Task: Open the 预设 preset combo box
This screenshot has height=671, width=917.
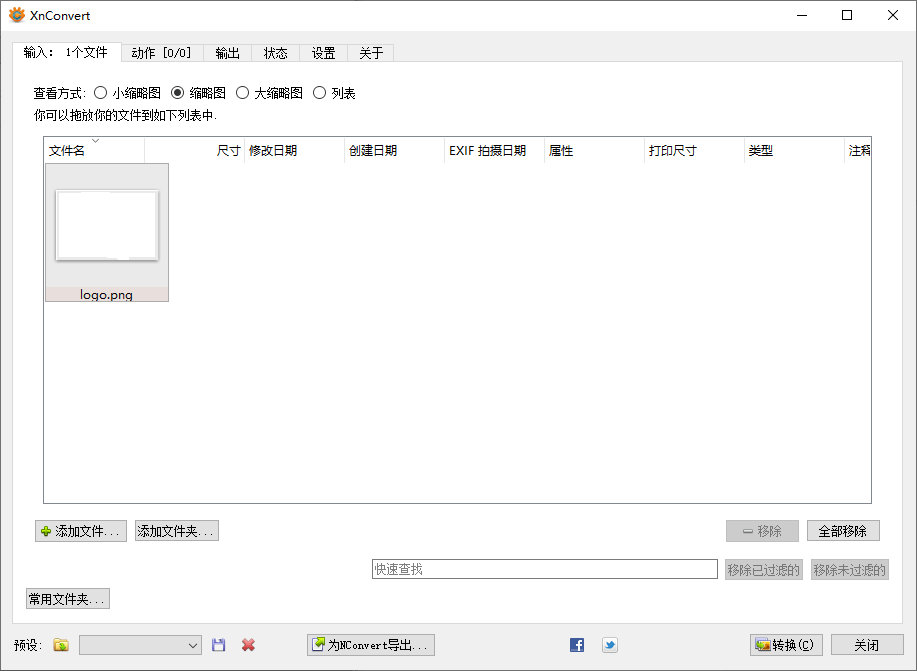Action: tap(140, 645)
